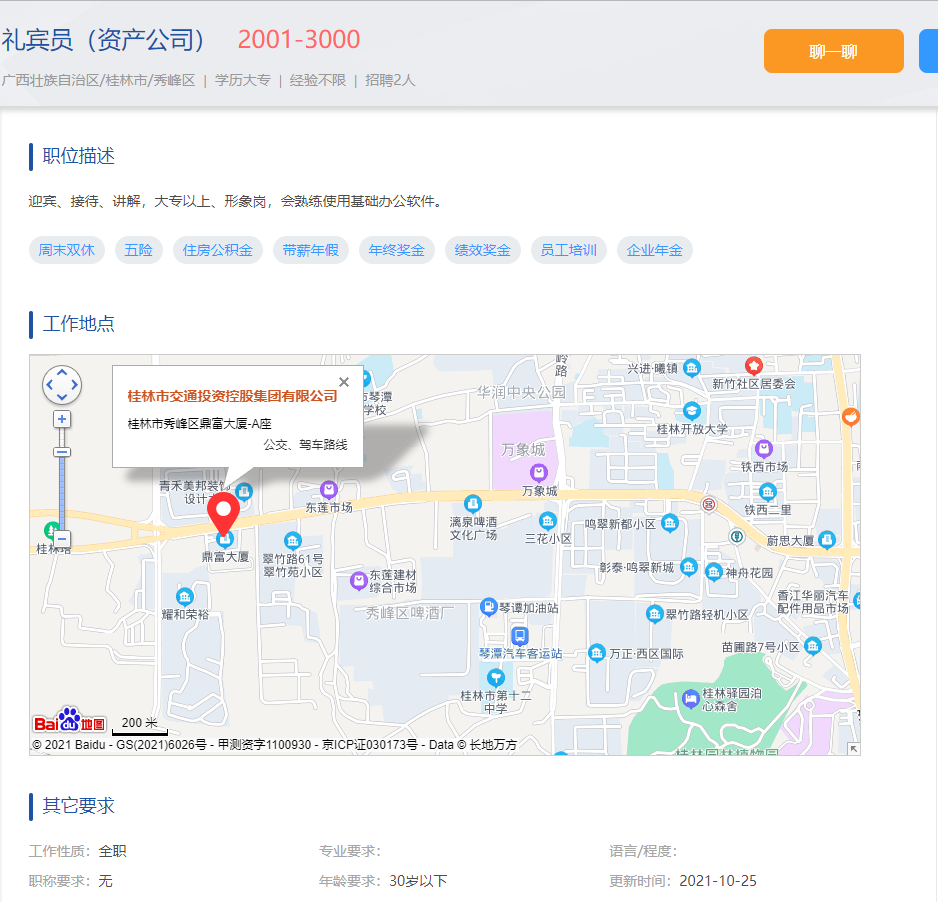
Task: Click the salary text 2001-3000
Action: coord(299,39)
